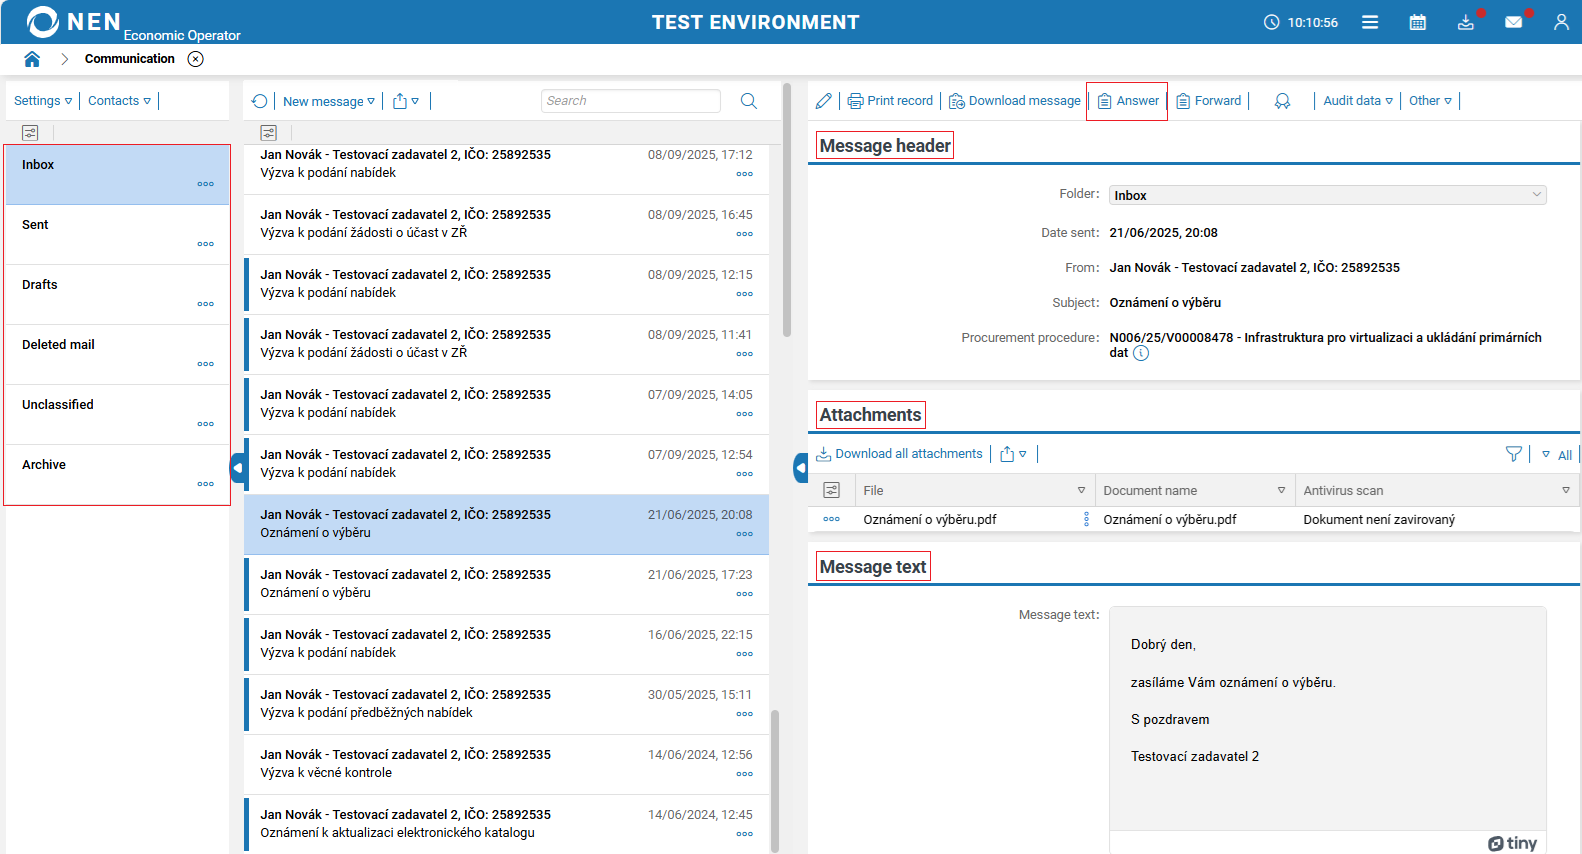The height and width of the screenshot is (854, 1582).
Task: Open the New message dropdown
Action: pos(329,101)
